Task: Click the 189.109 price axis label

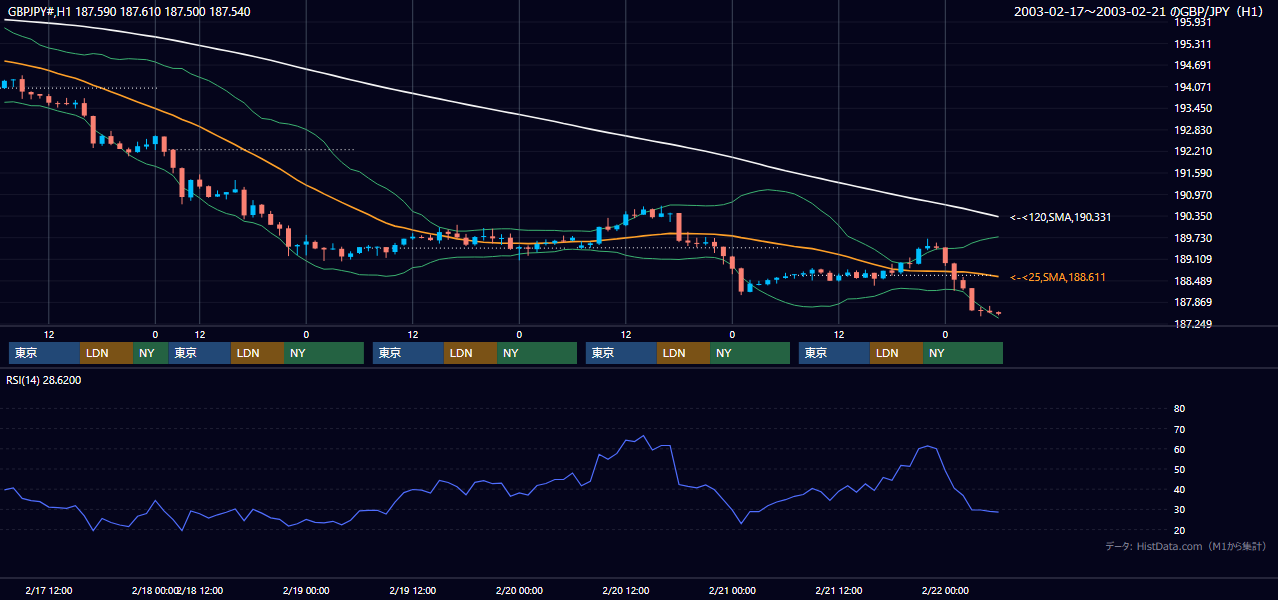Action: [1192, 259]
